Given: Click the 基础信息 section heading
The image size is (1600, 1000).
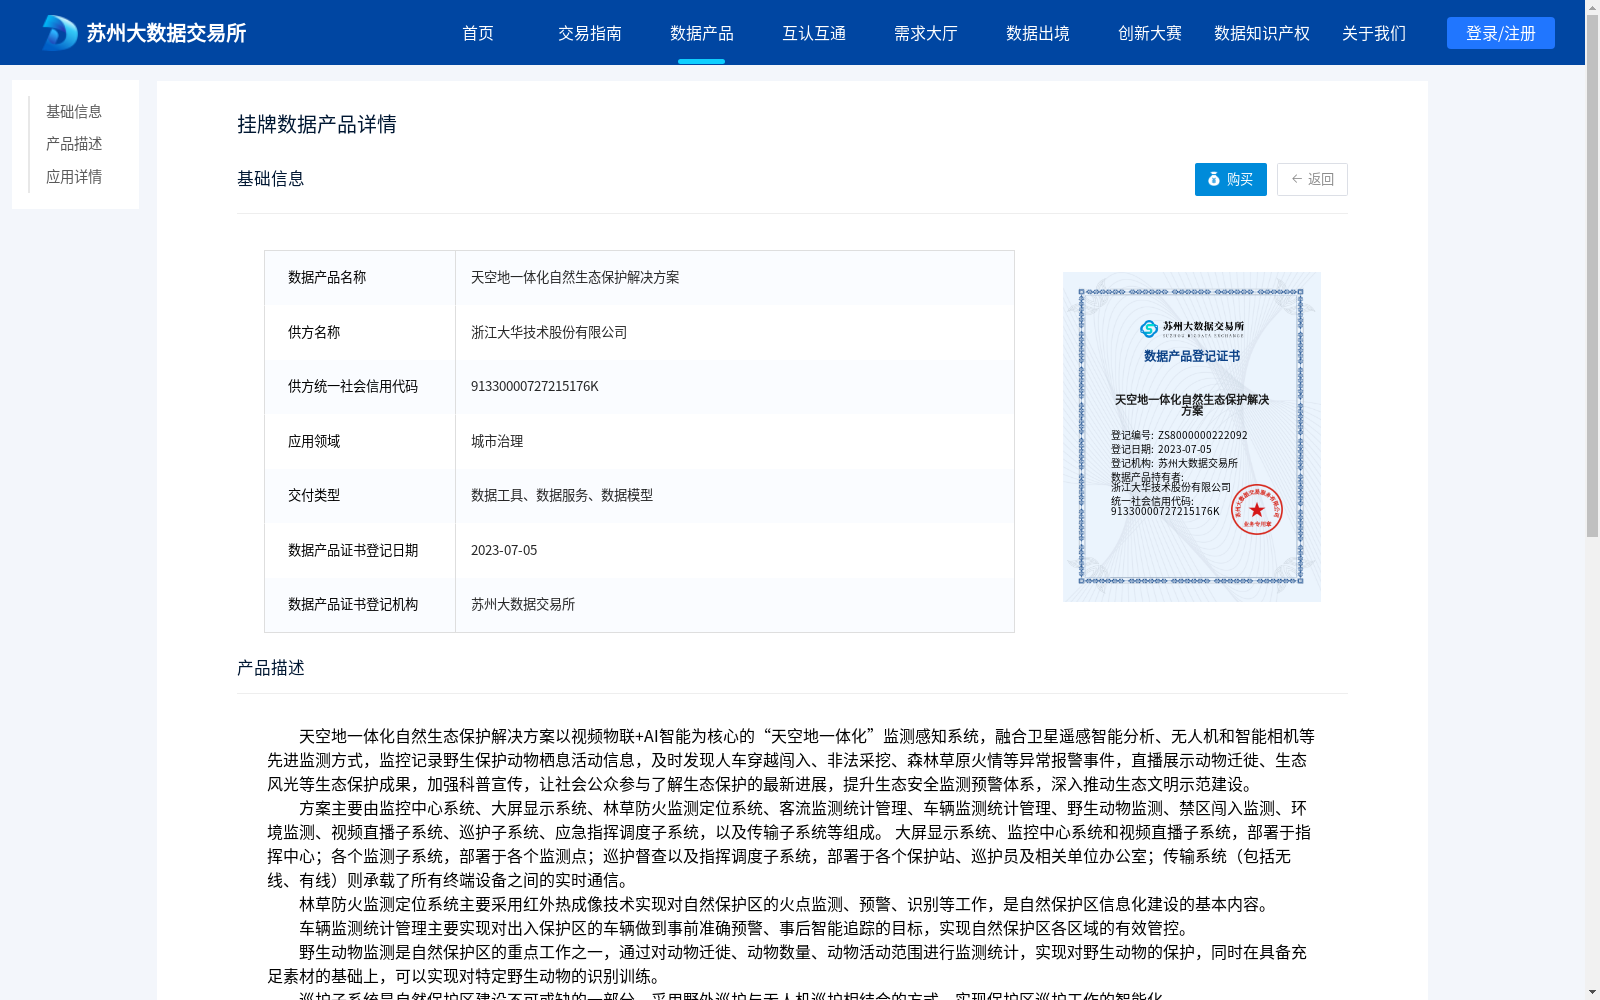Looking at the screenshot, I should 271,178.
